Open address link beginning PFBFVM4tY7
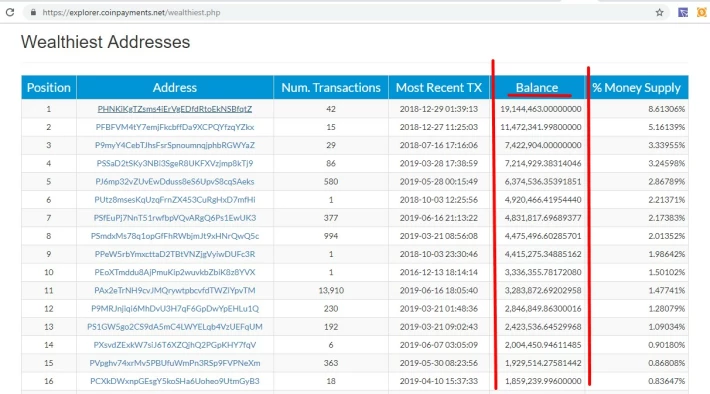The height and width of the screenshot is (394, 710). [x=175, y=127]
